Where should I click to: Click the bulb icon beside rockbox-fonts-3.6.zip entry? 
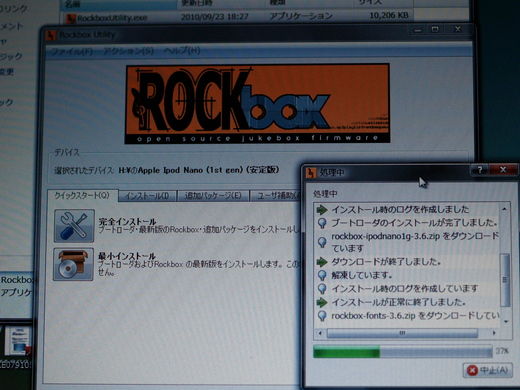[x=322, y=316]
